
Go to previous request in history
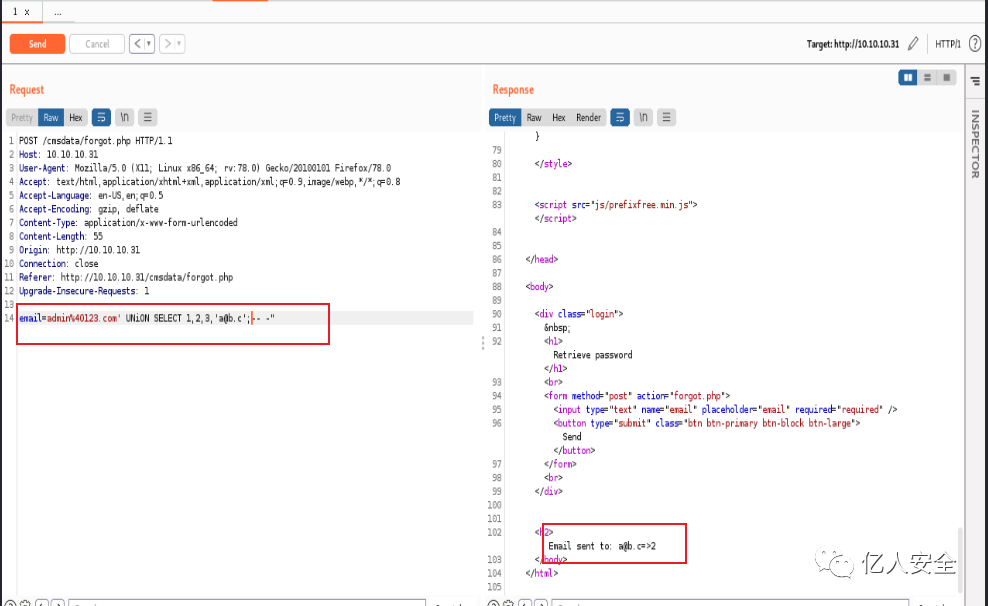click(x=137, y=43)
